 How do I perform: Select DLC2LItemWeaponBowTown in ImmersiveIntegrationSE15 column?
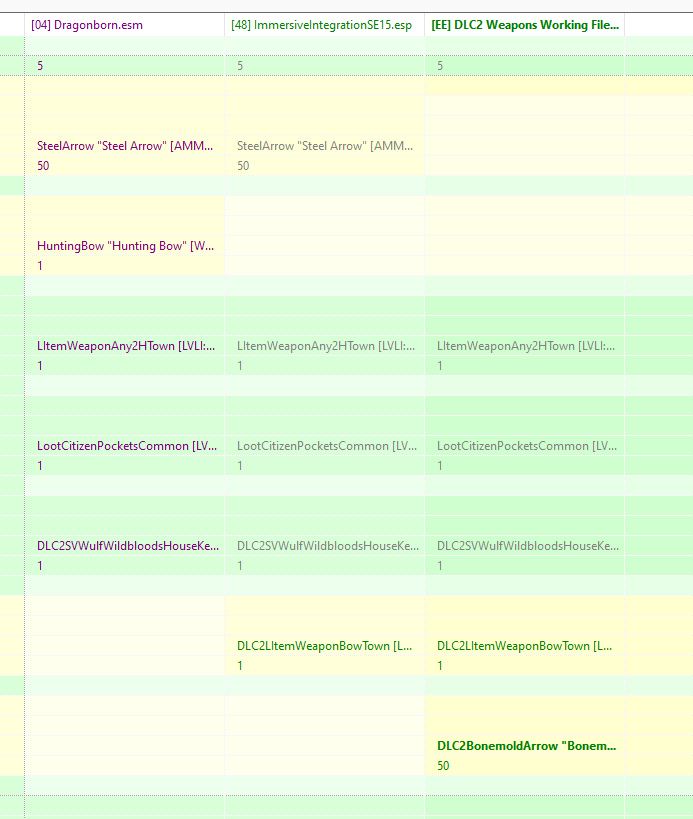click(324, 646)
